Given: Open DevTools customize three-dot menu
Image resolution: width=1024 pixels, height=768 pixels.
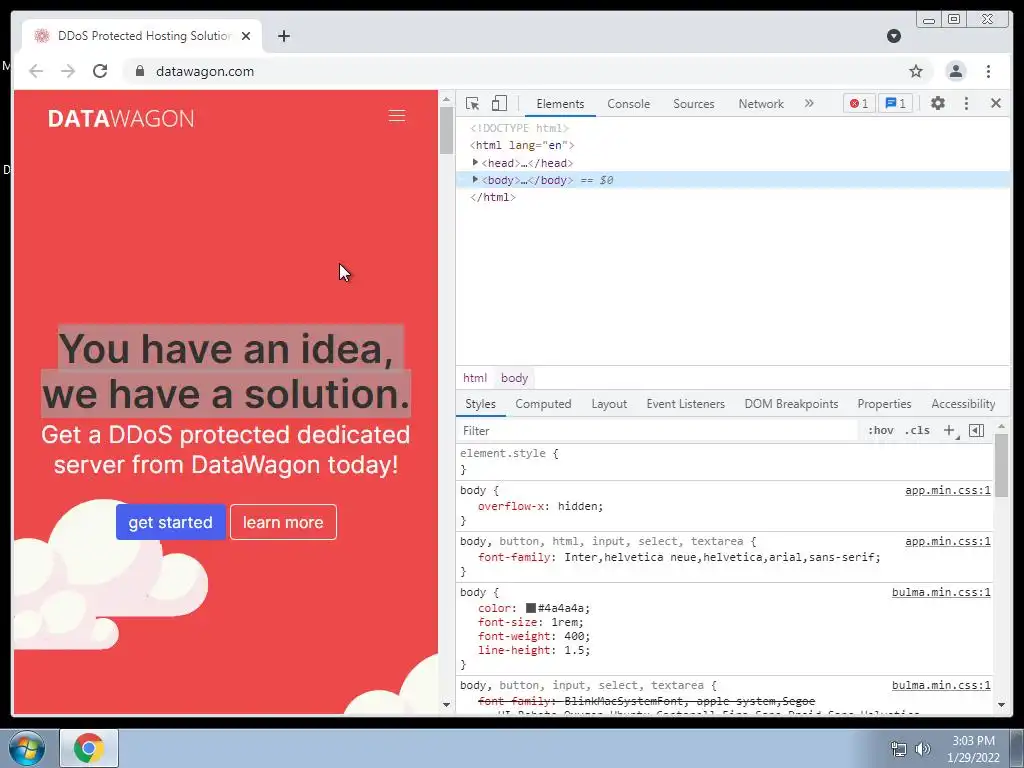Looking at the screenshot, I should click(x=967, y=103).
